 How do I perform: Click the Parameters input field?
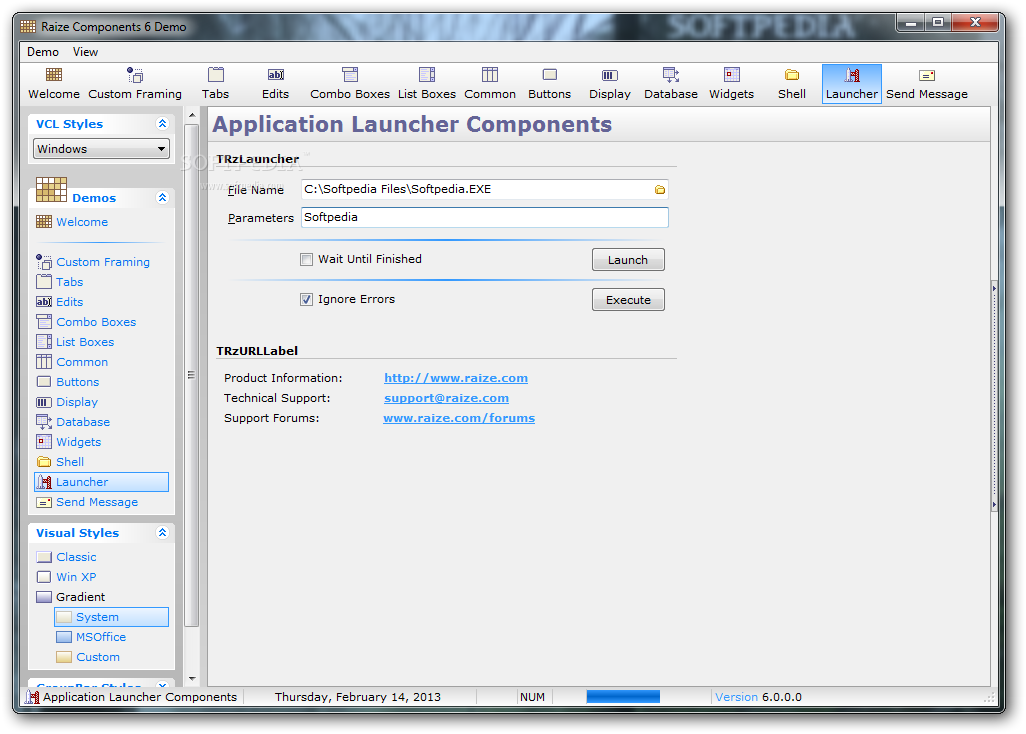click(x=485, y=217)
